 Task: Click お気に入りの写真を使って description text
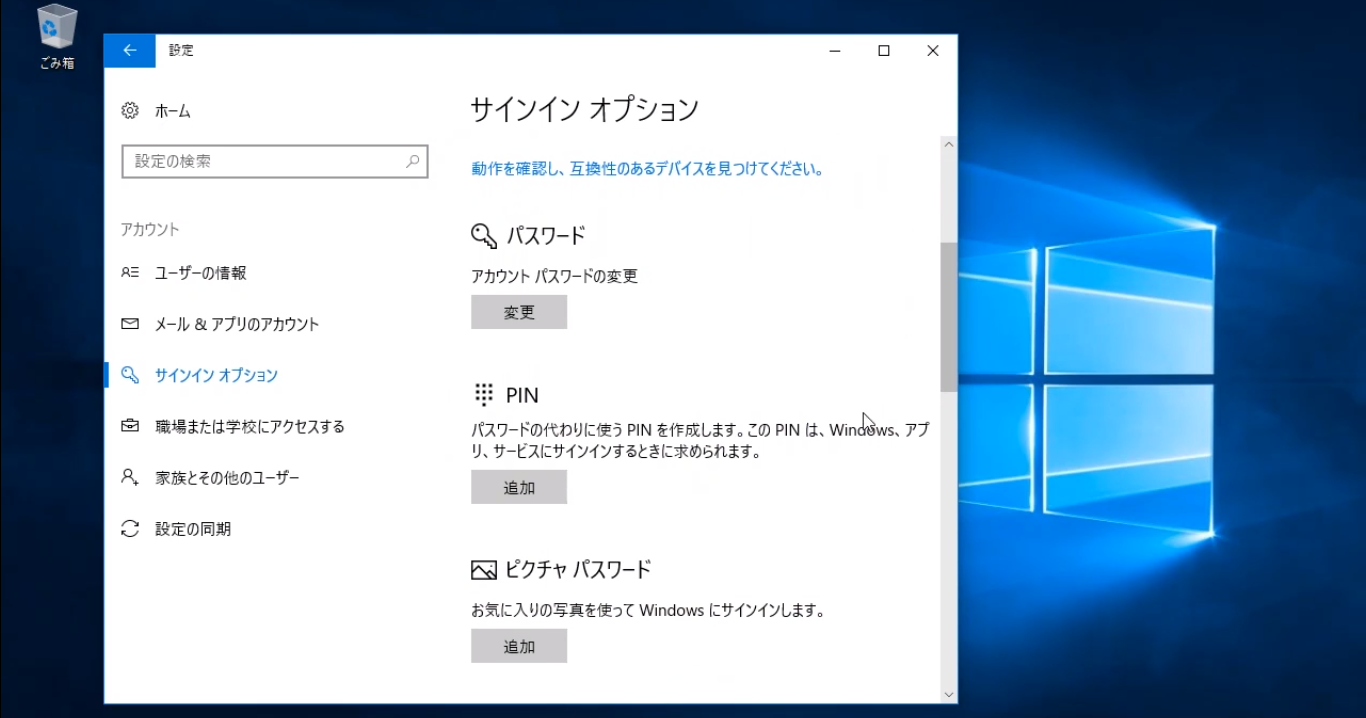[647, 610]
